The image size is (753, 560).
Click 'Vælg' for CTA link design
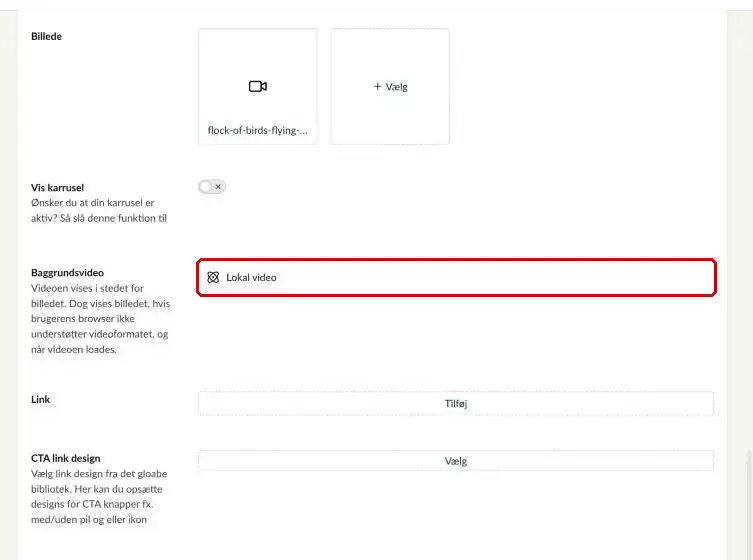(x=456, y=461)
